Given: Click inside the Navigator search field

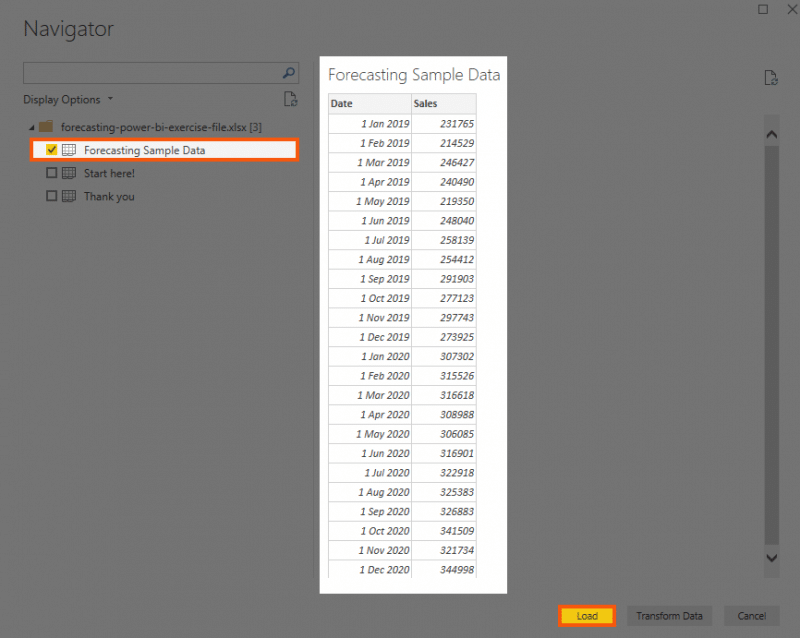Looking at the screenshot, I should pos(150,72).
